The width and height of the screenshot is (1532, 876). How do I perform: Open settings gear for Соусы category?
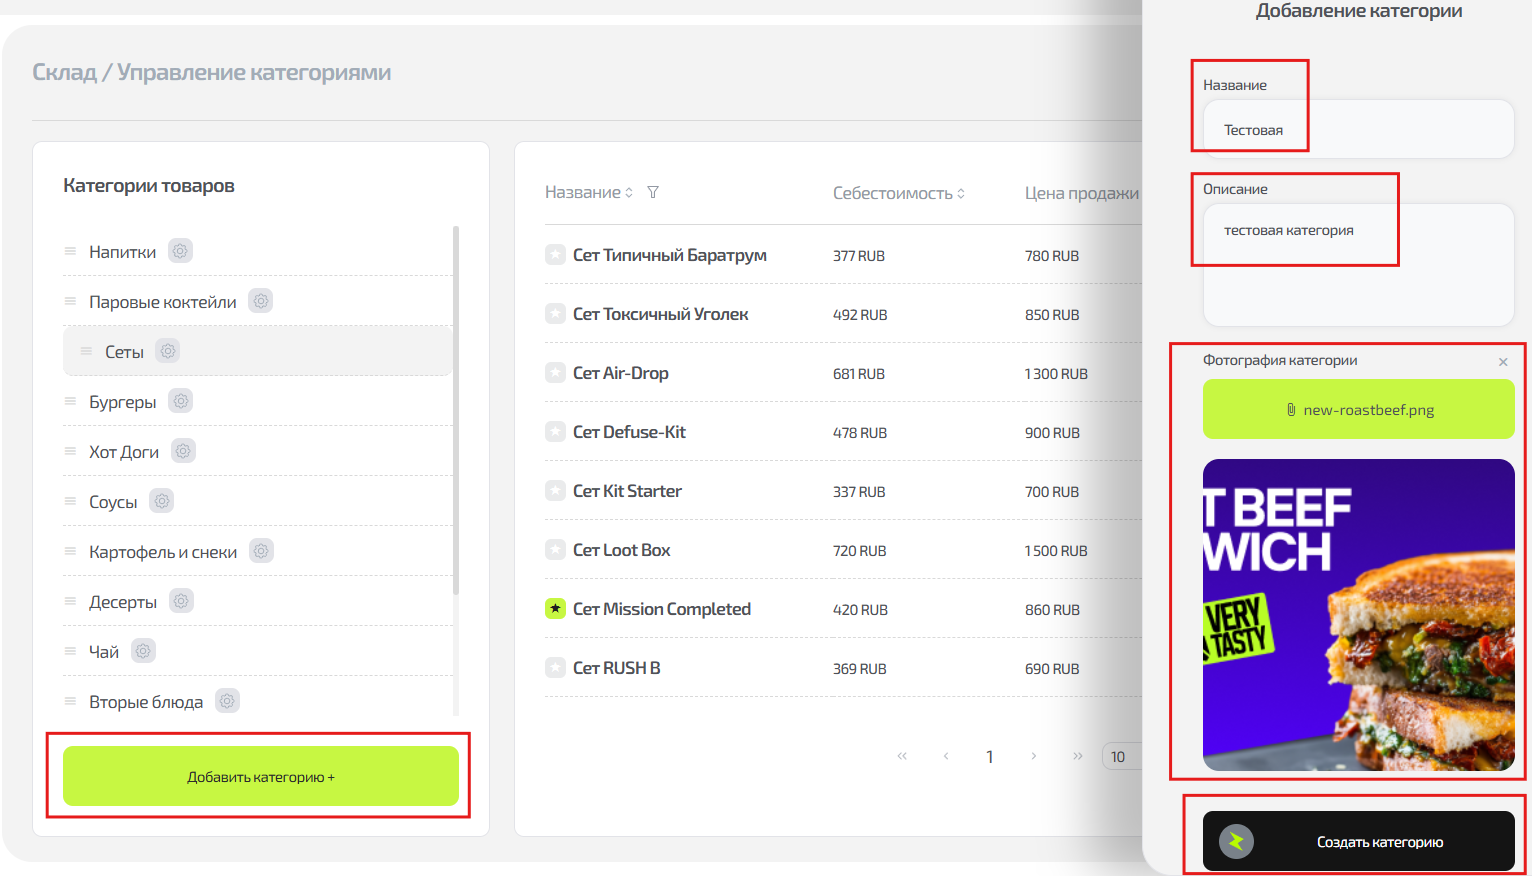(162, 501)
